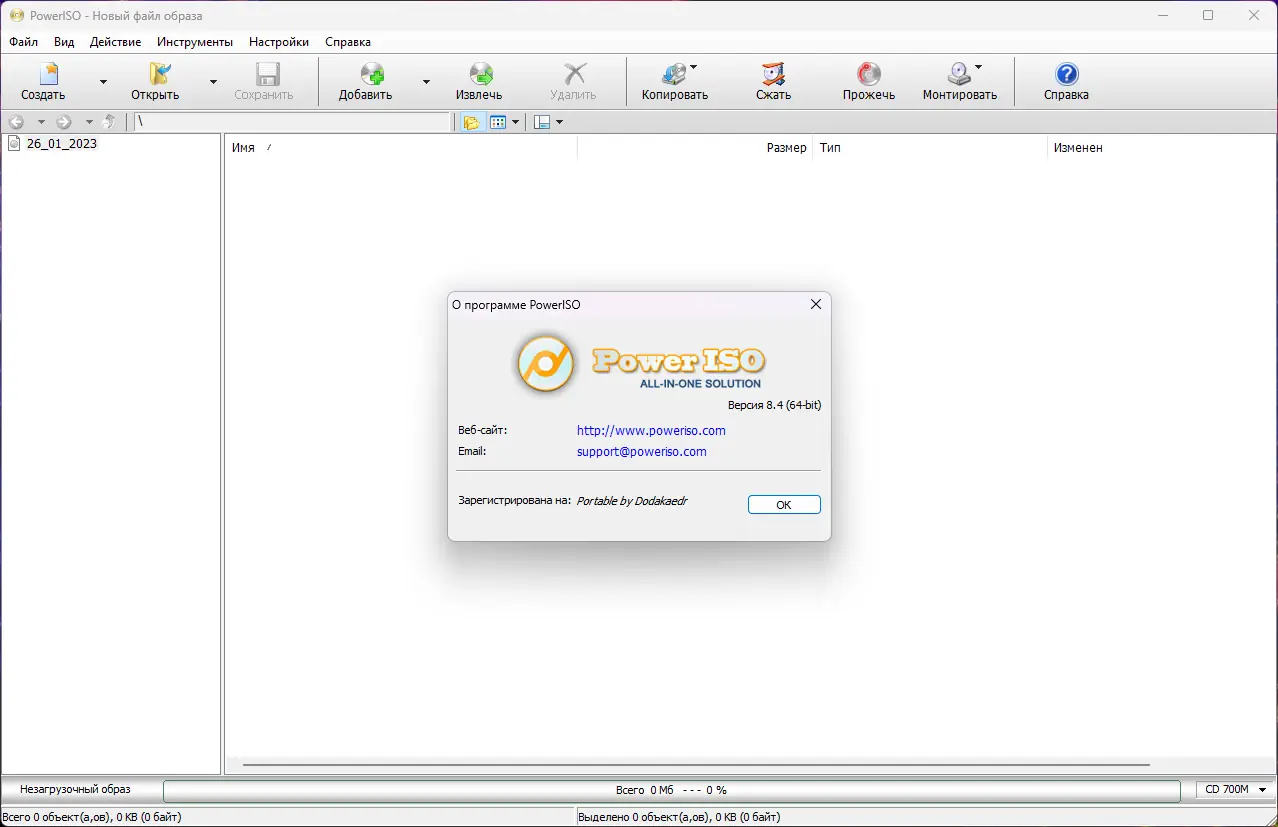The image size is (1278, 827).
Task: Click the Удалить (Delete) toolbar icon
Action: click(574, 75)
